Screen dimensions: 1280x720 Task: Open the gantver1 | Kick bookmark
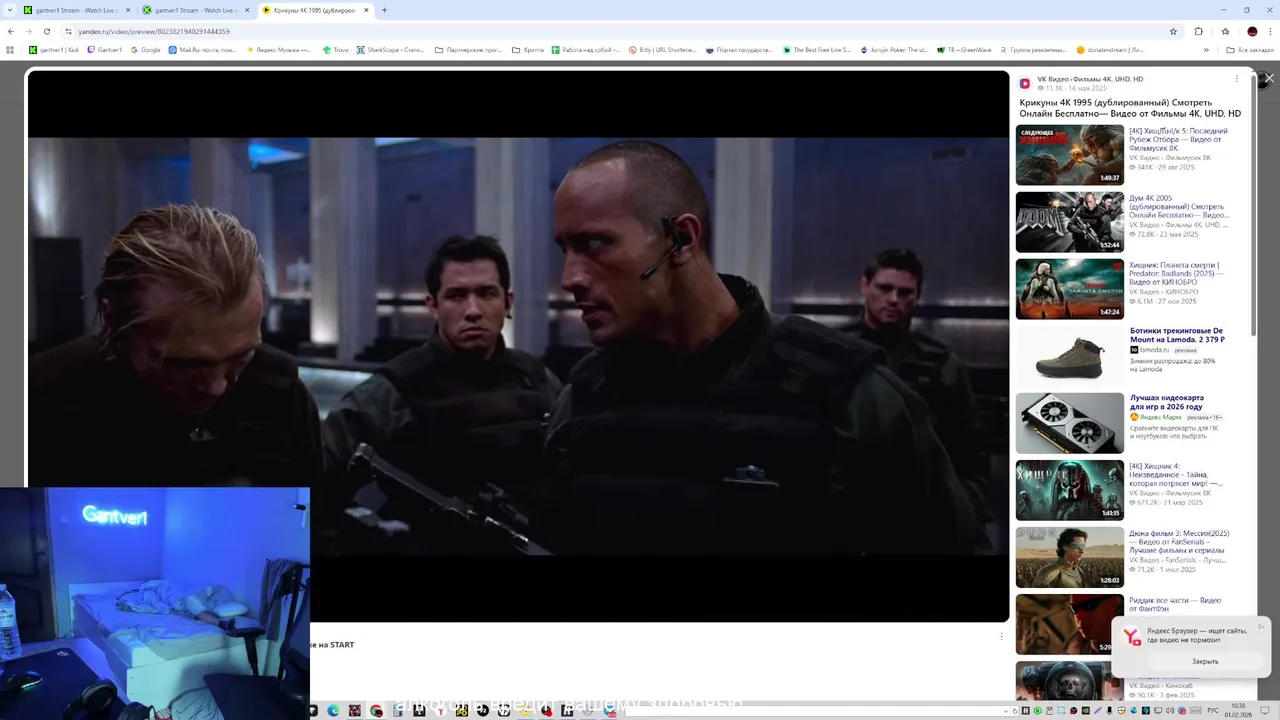coord(54,49)
